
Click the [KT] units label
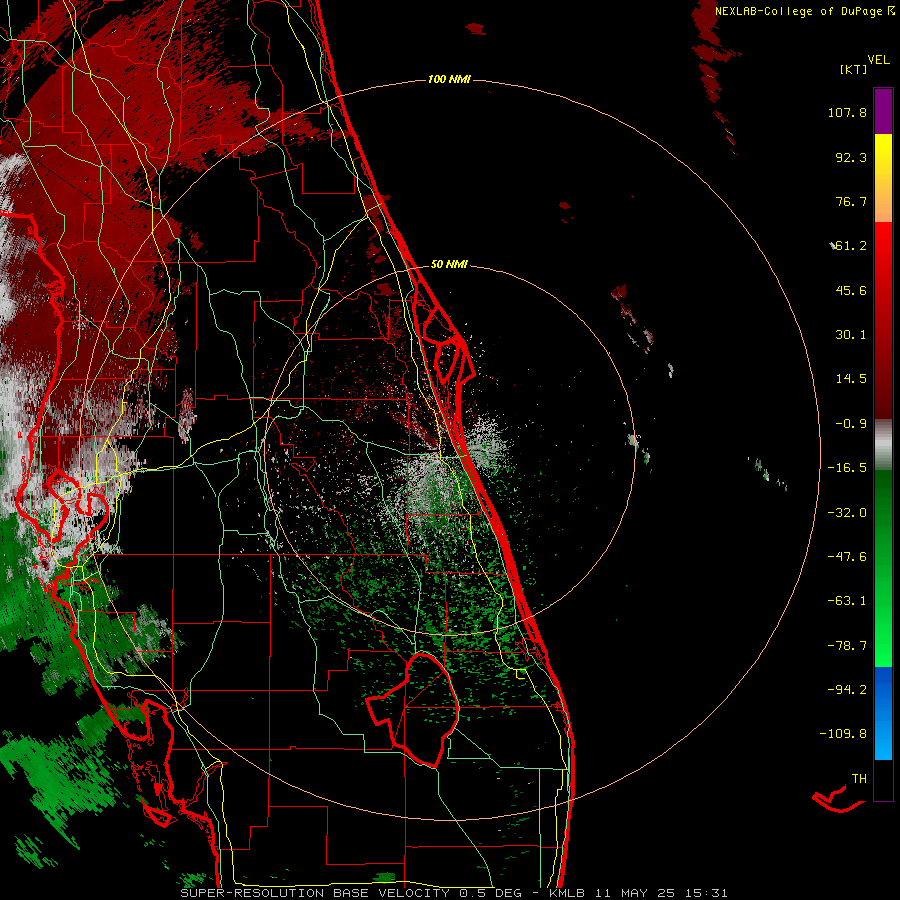(854, 69)
